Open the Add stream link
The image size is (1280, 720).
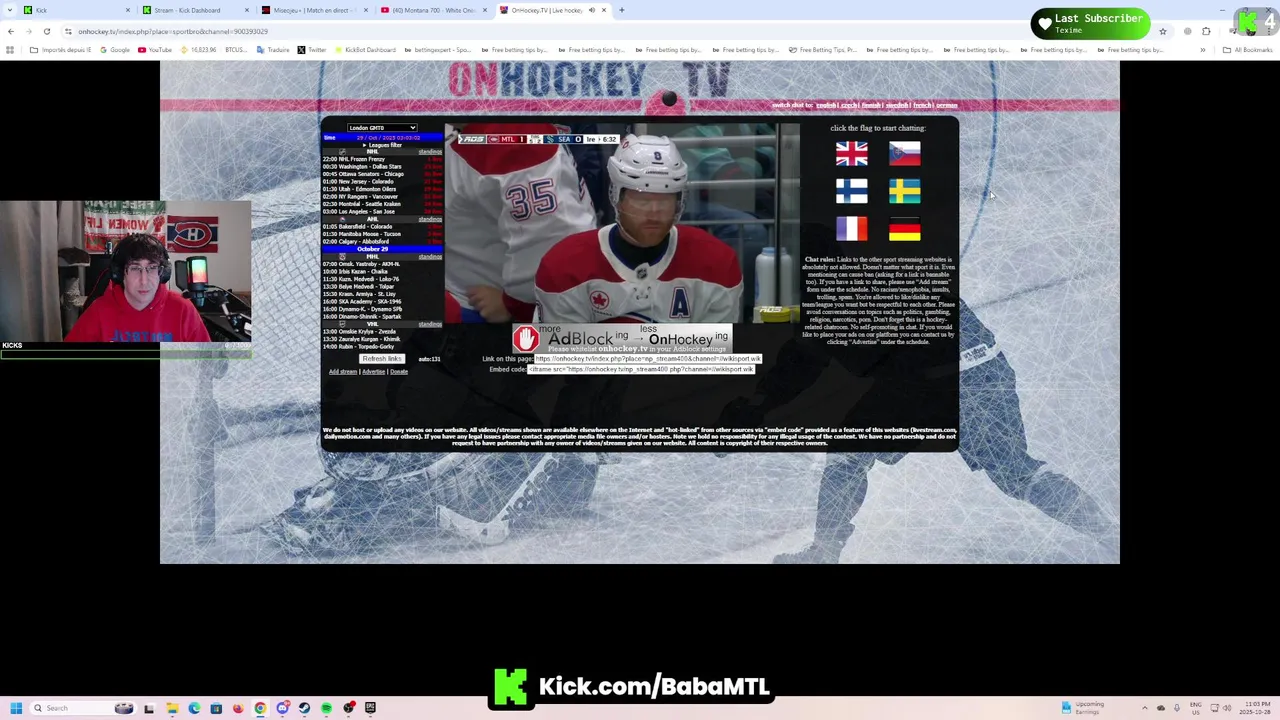click(343, 372)
